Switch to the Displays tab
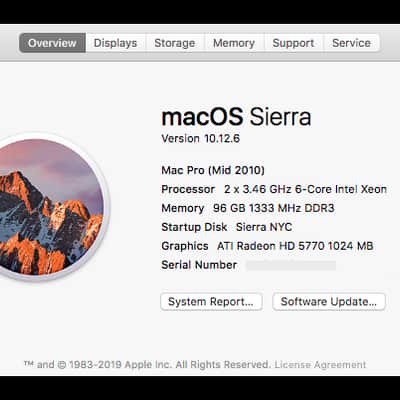Screen dimensions: 400x400 tap(115, 43)
